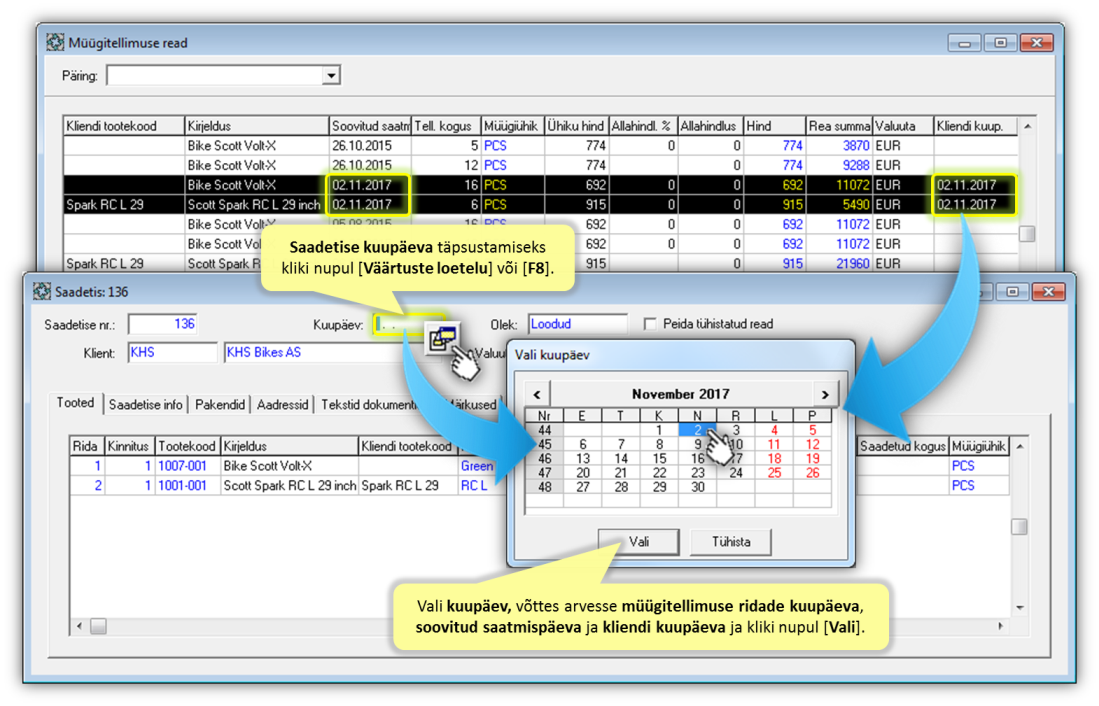Click the Tootekood column header in Saadetis
This screenshot has width=1099, height=706.
tap(186, 446)
